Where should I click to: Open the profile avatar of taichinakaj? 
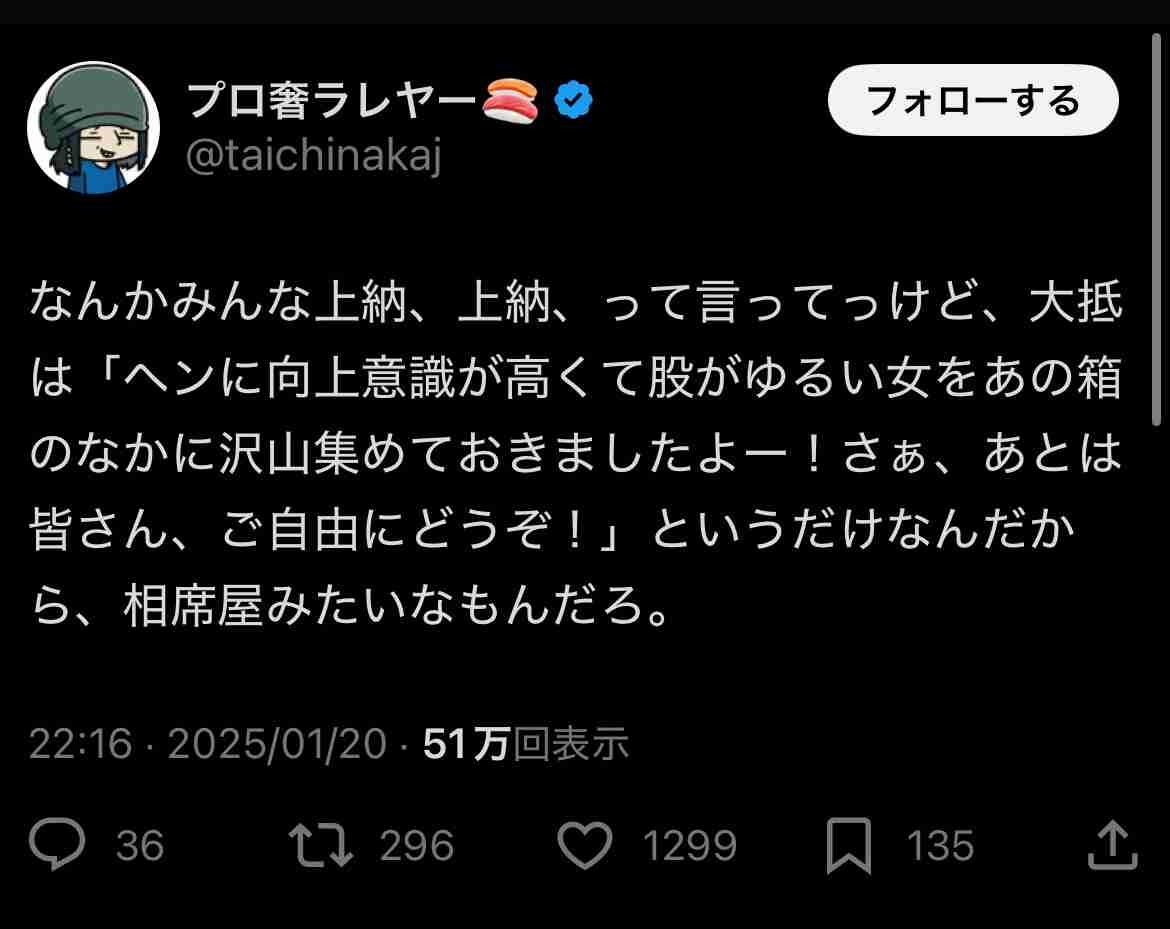93,128
